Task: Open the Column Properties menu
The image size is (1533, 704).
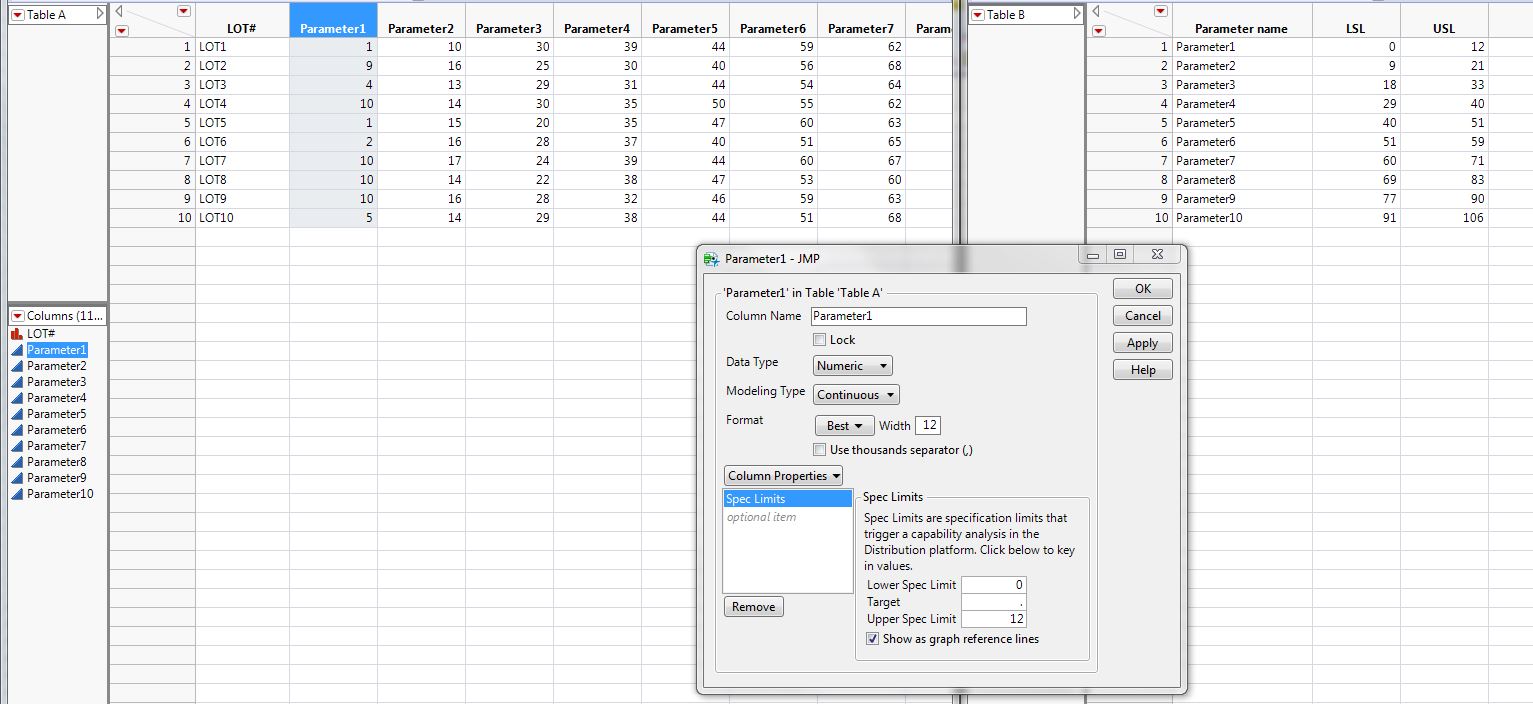Action: (x=783, y=475)
